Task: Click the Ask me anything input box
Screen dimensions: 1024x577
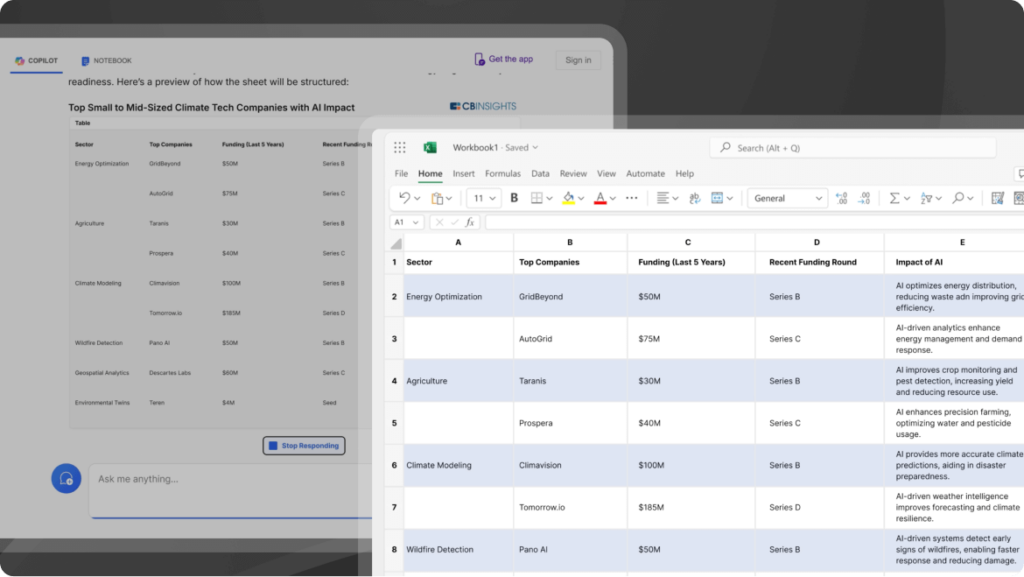Action: click(x=230, y=480)
